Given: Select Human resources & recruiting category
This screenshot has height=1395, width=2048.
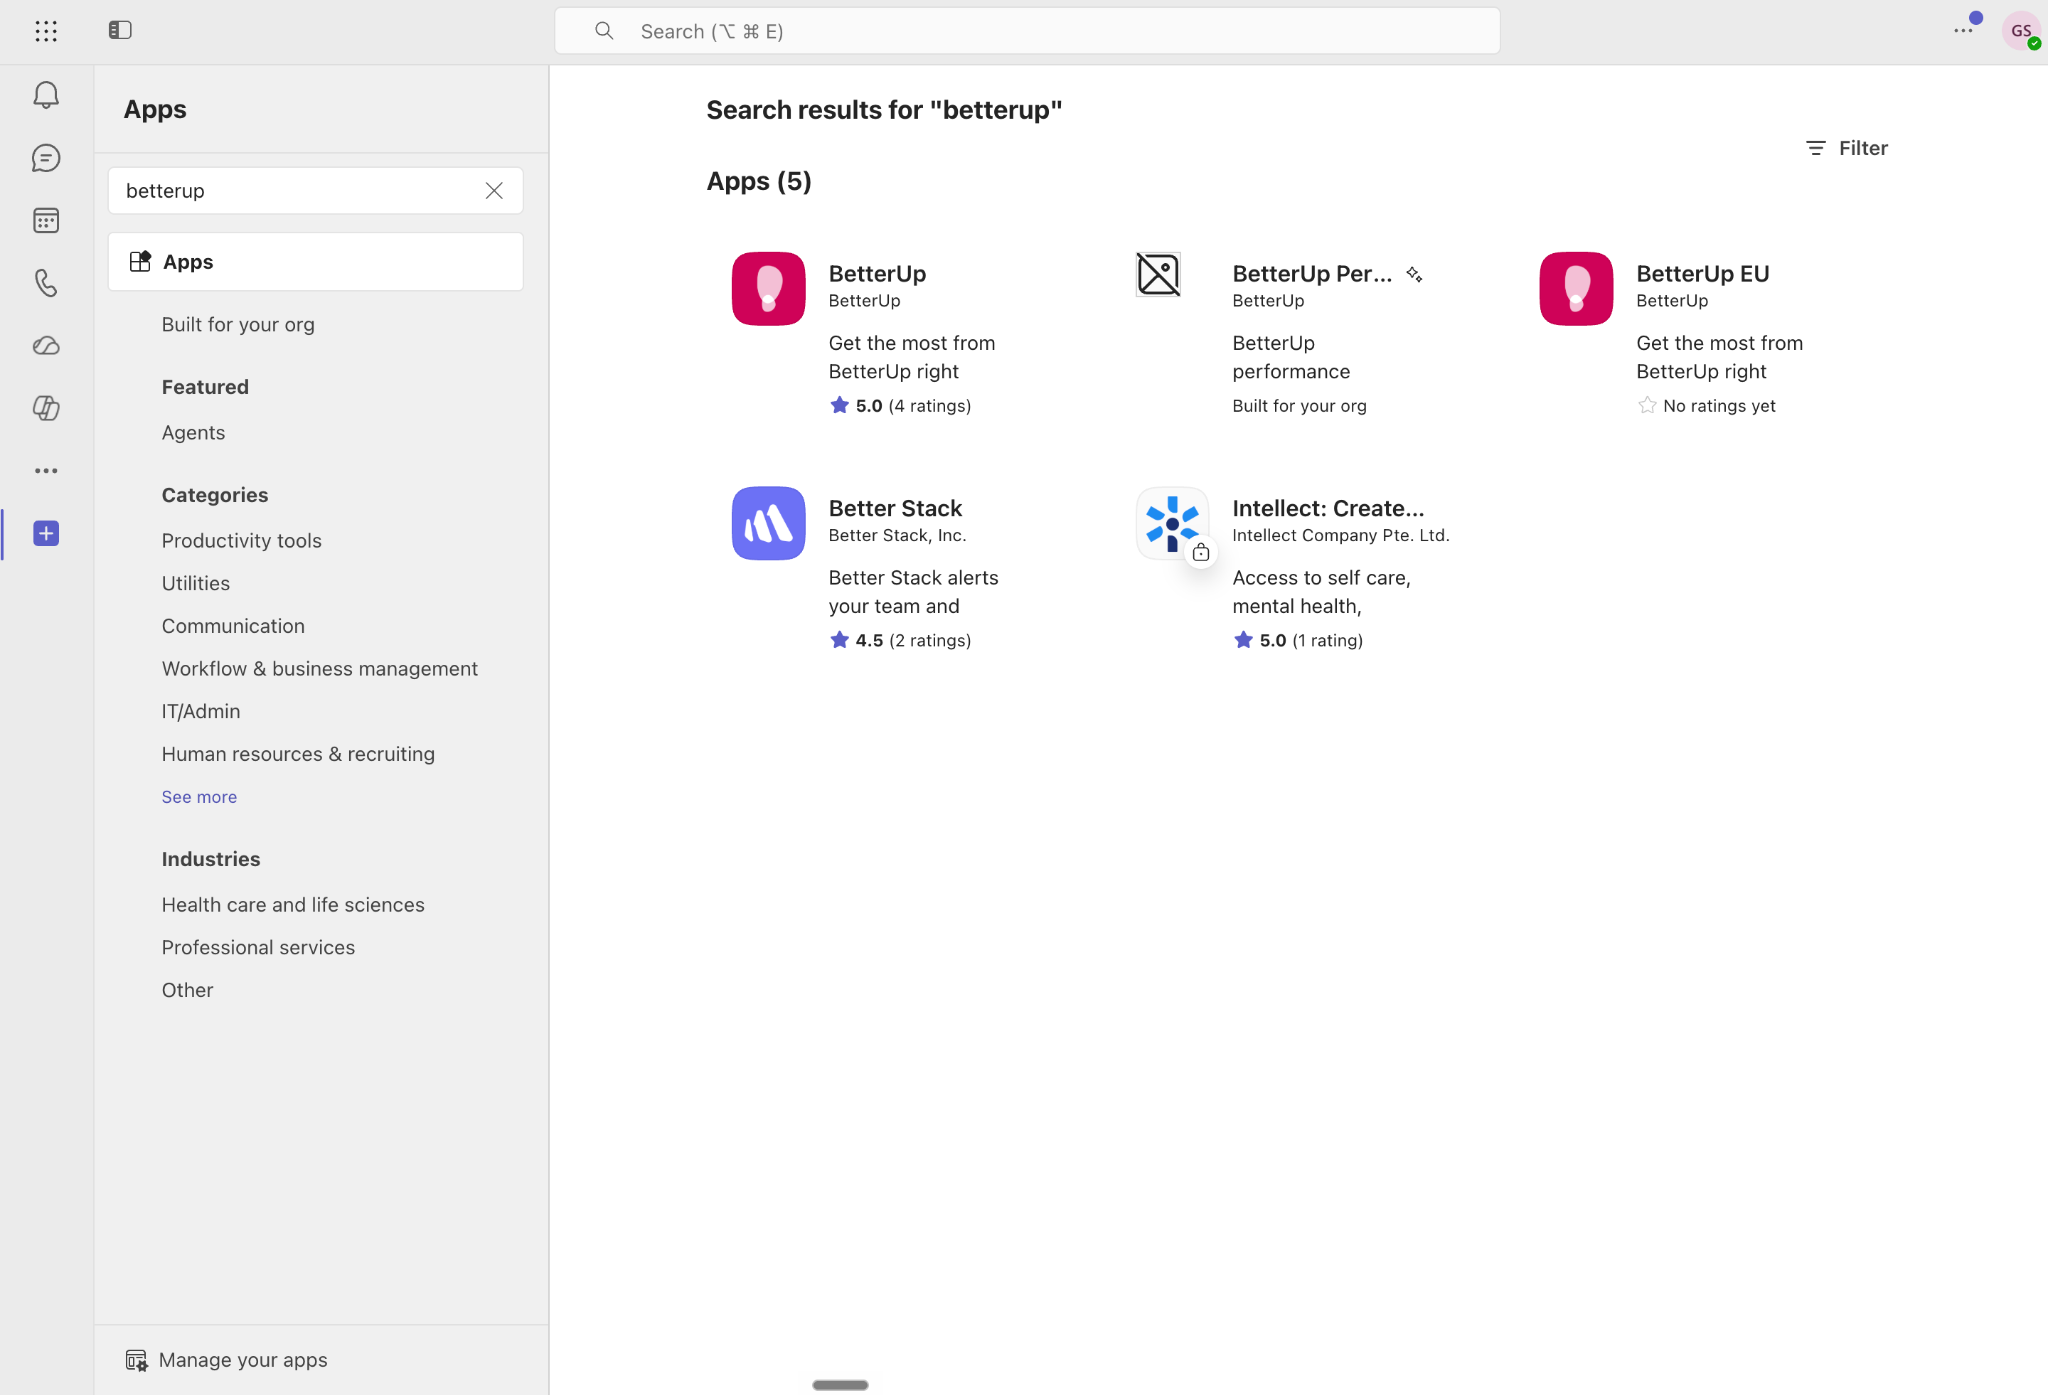Looking at the screenshot, I should [298, 754].
